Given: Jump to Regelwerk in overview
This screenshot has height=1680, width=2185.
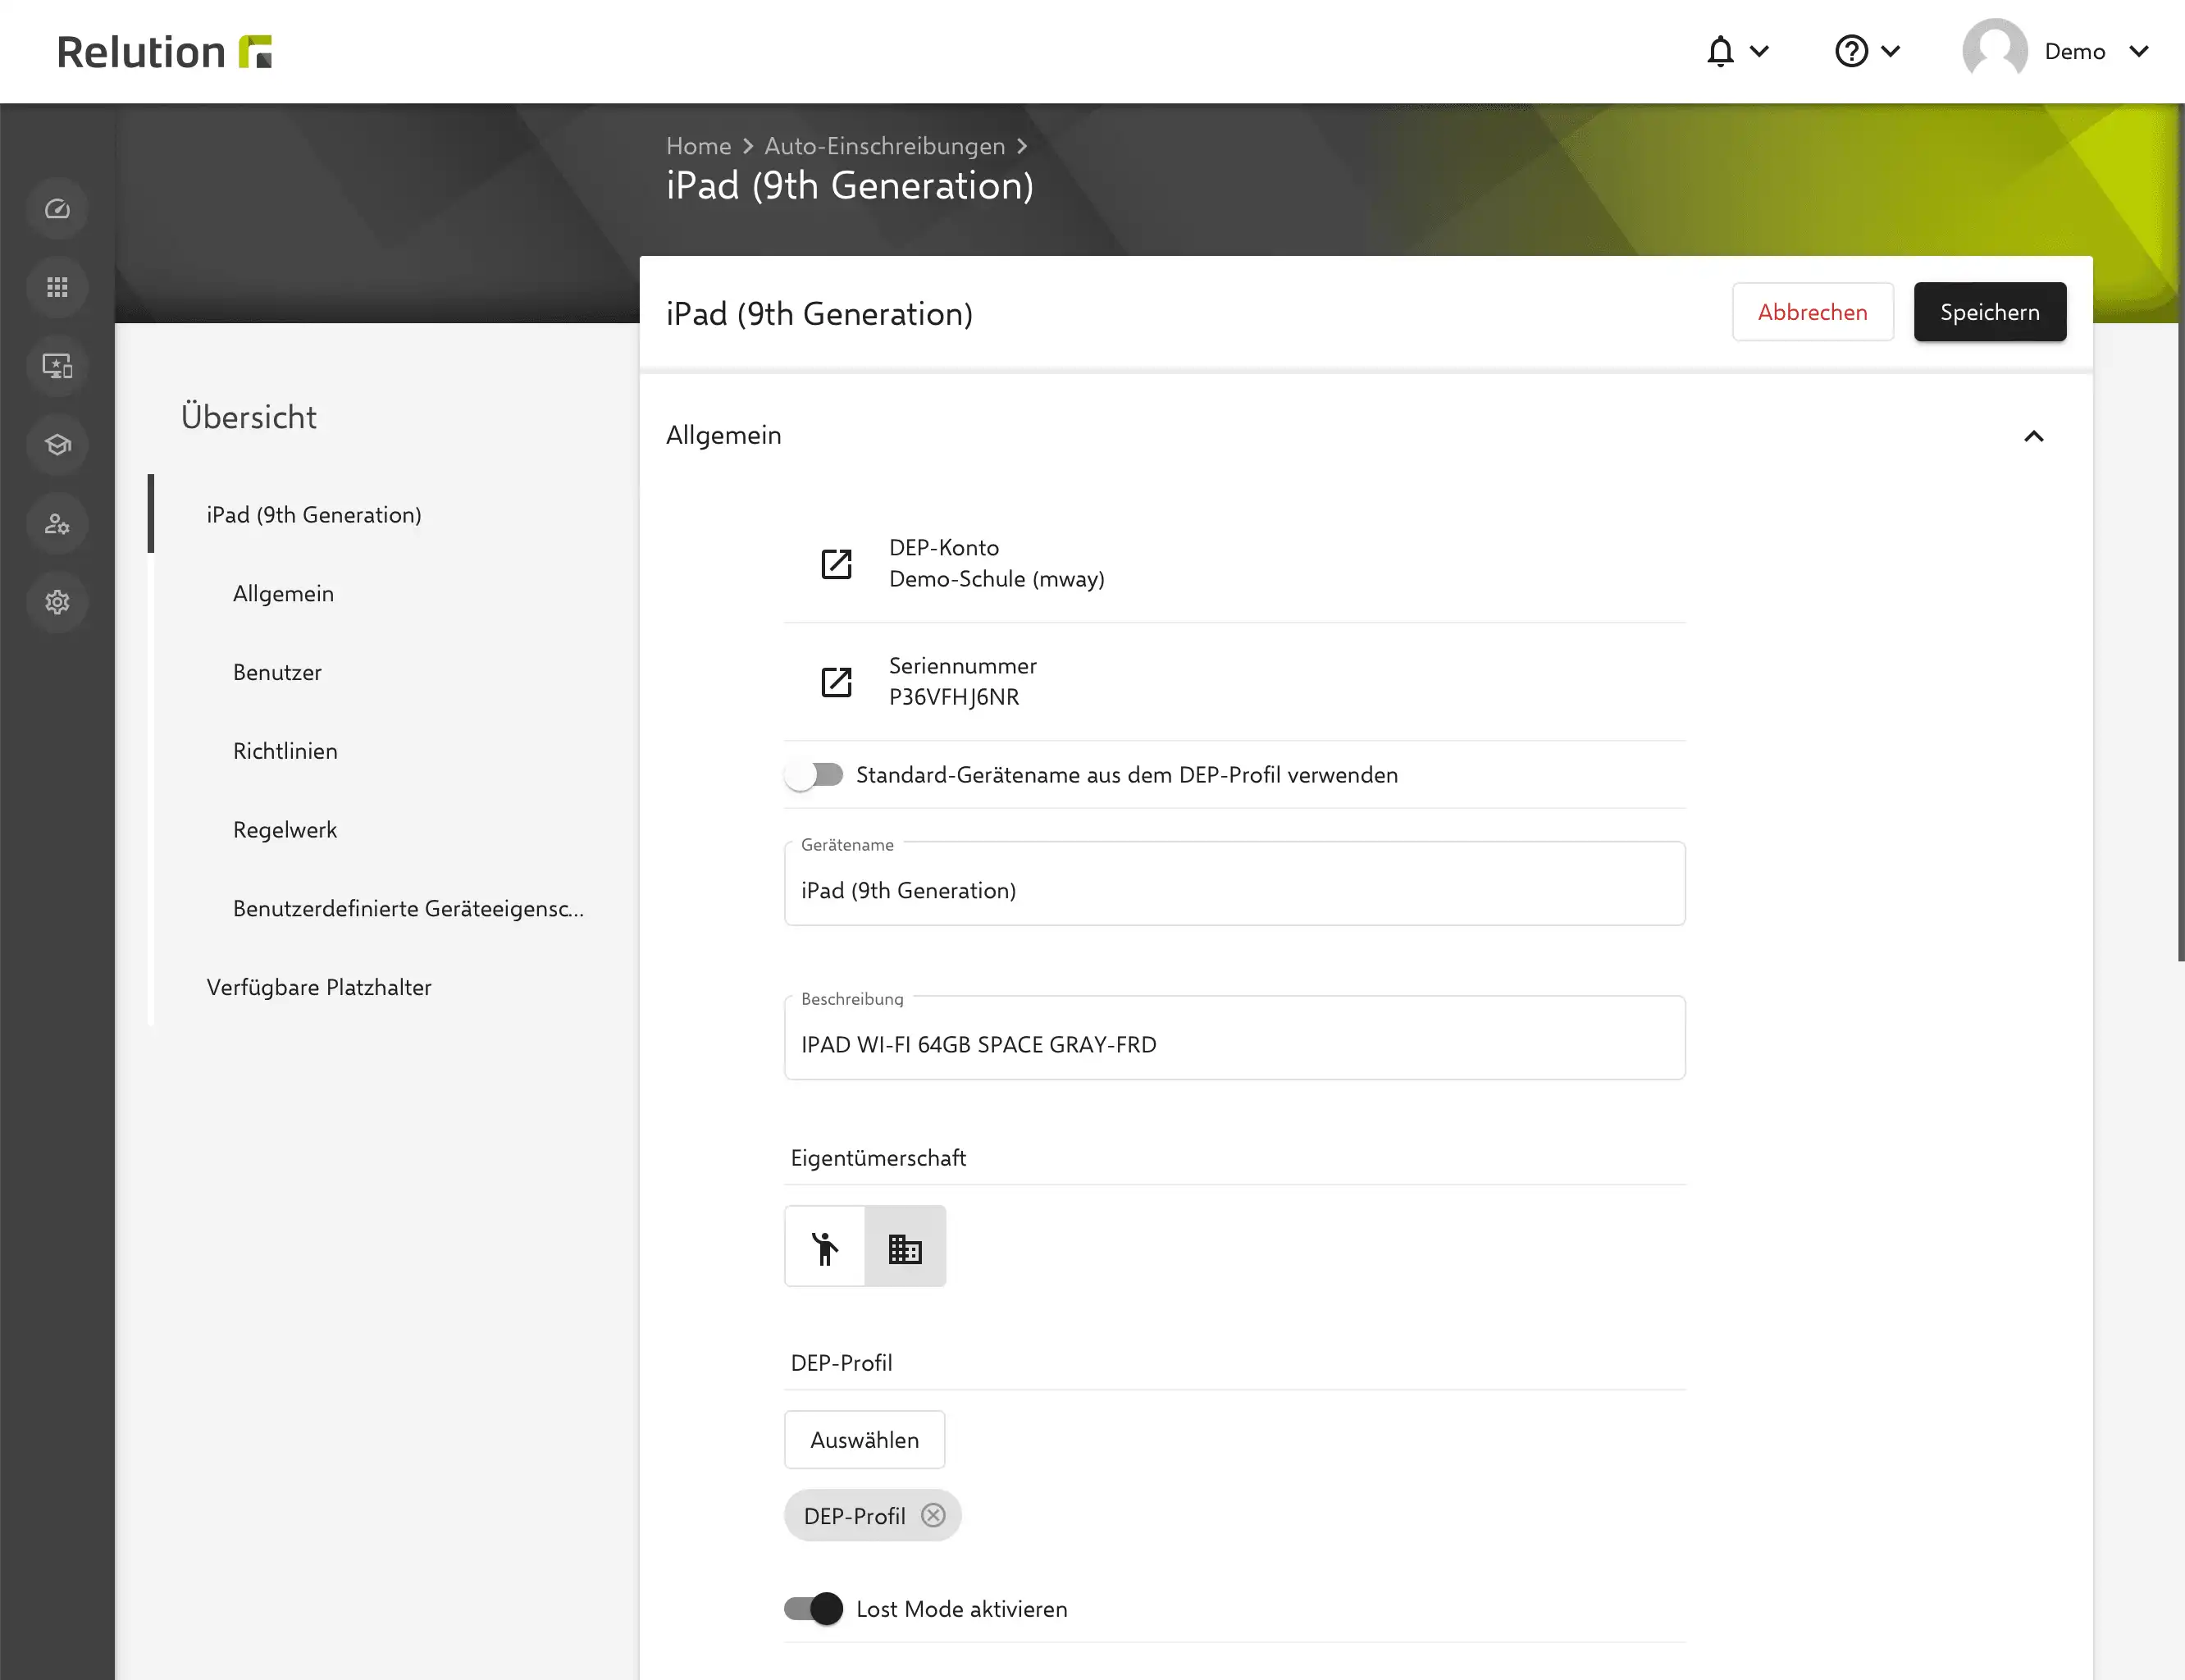Looking at the screenshot, I should pyautogui.click(x=285, y=830).
